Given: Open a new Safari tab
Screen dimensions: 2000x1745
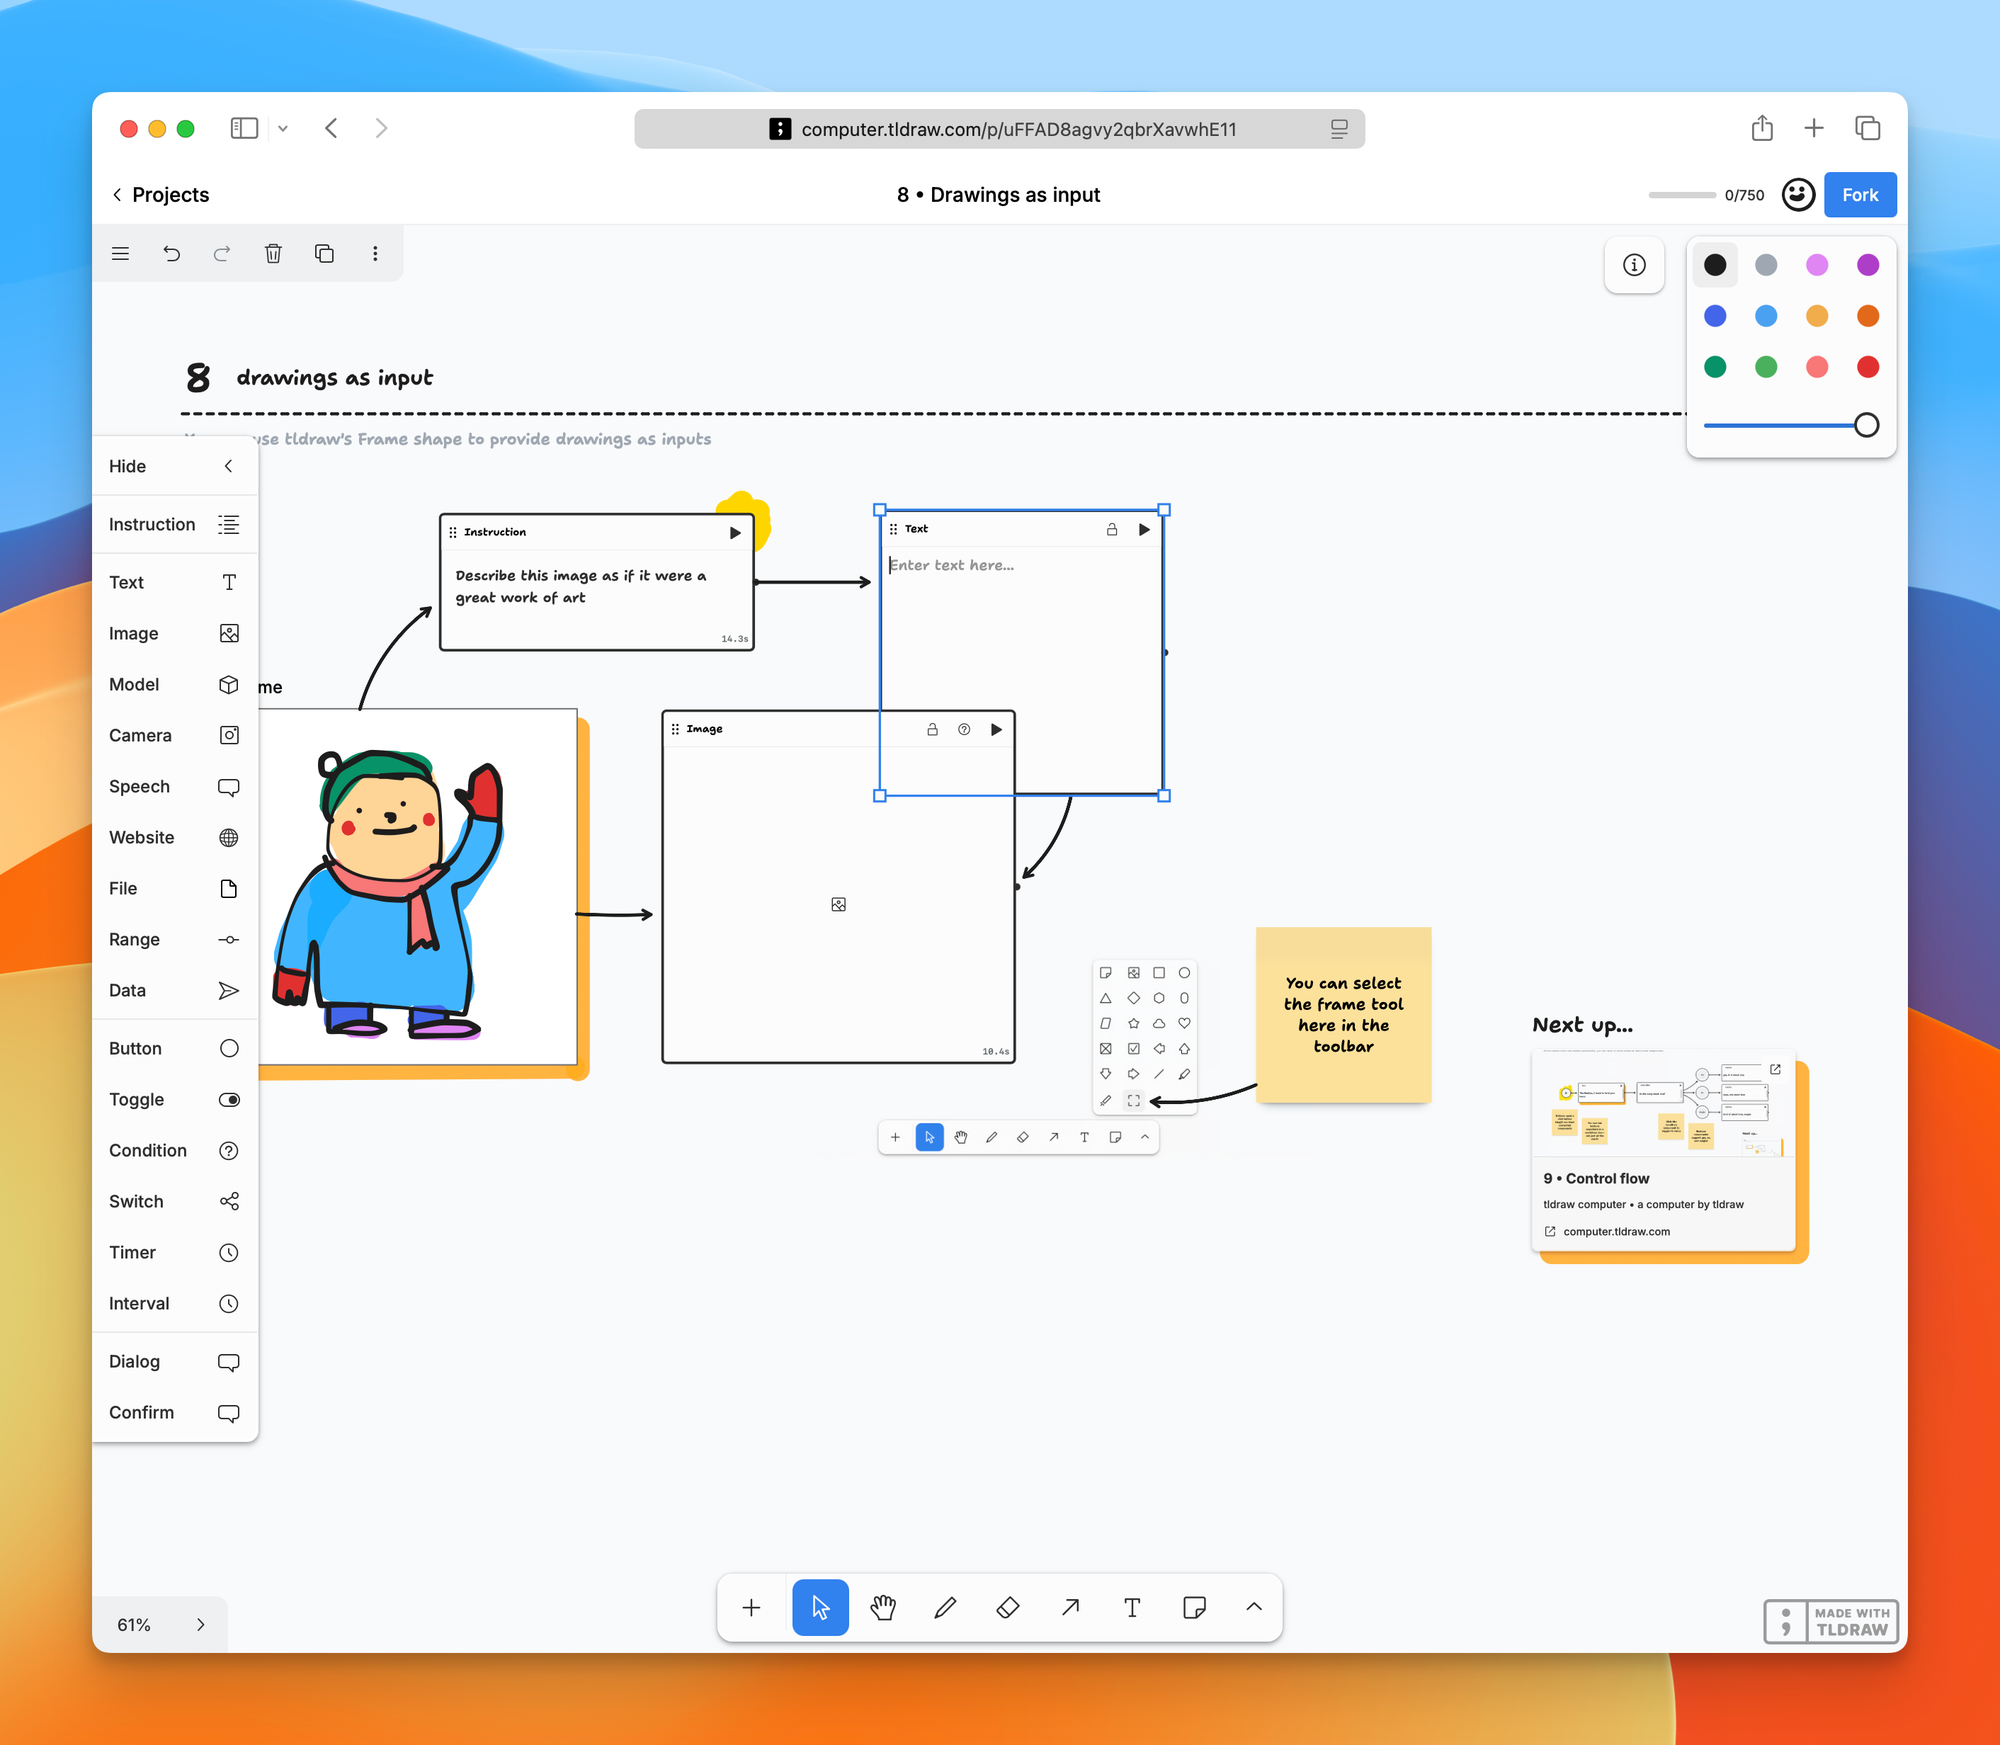Looking at the screenshot, I should 1814,128.
